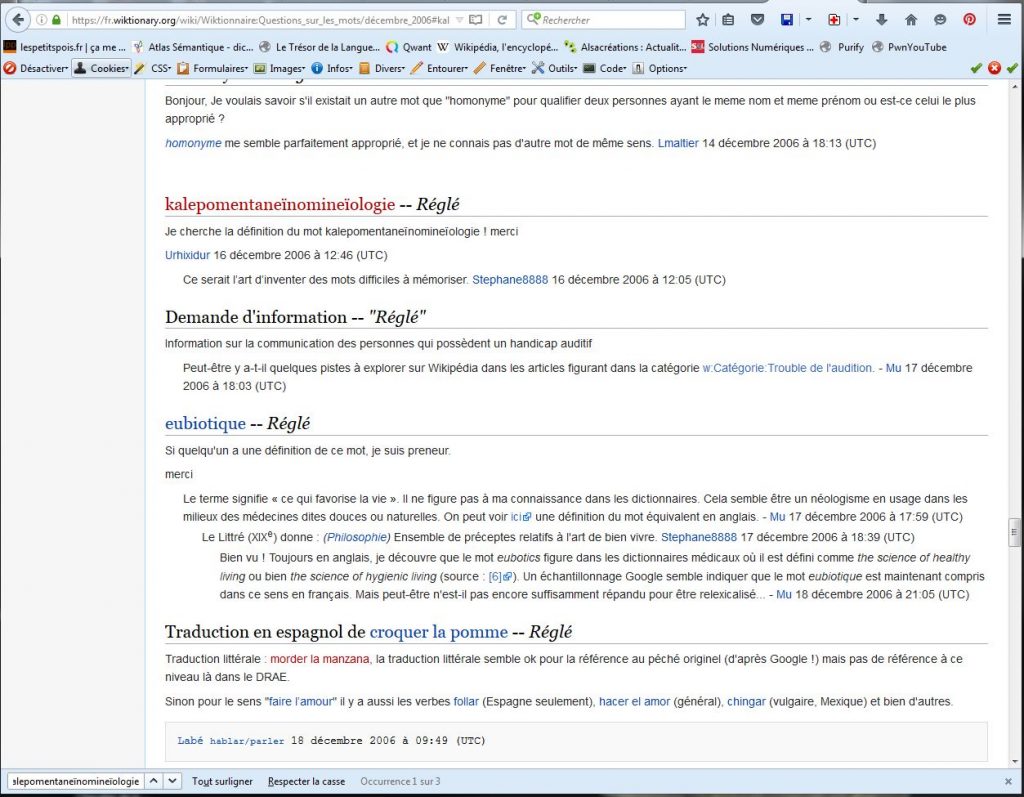Follow the 'croquer la pomme' link
Viewport: 1024px width, 797px height.
(437, 632)
